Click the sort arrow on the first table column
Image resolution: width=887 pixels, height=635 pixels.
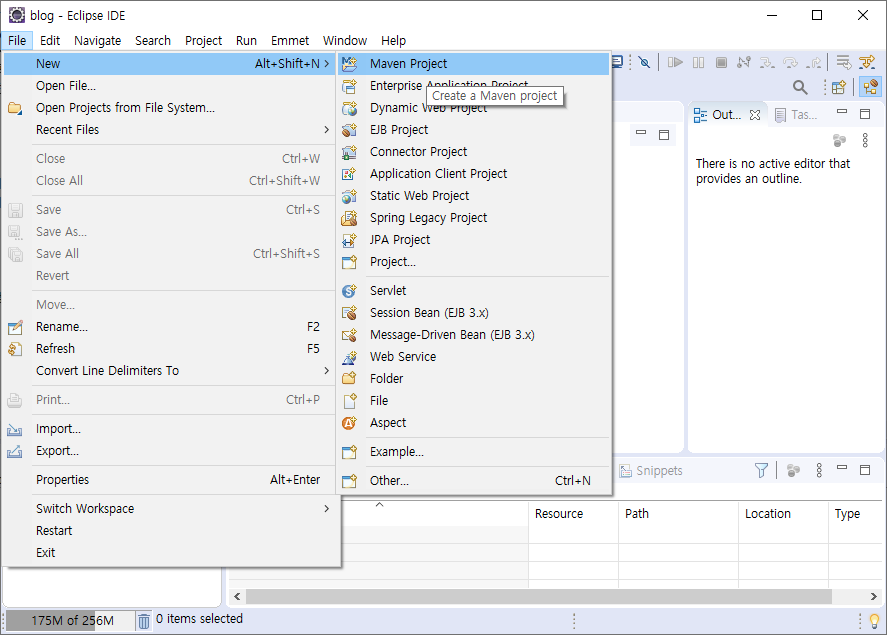380,504
